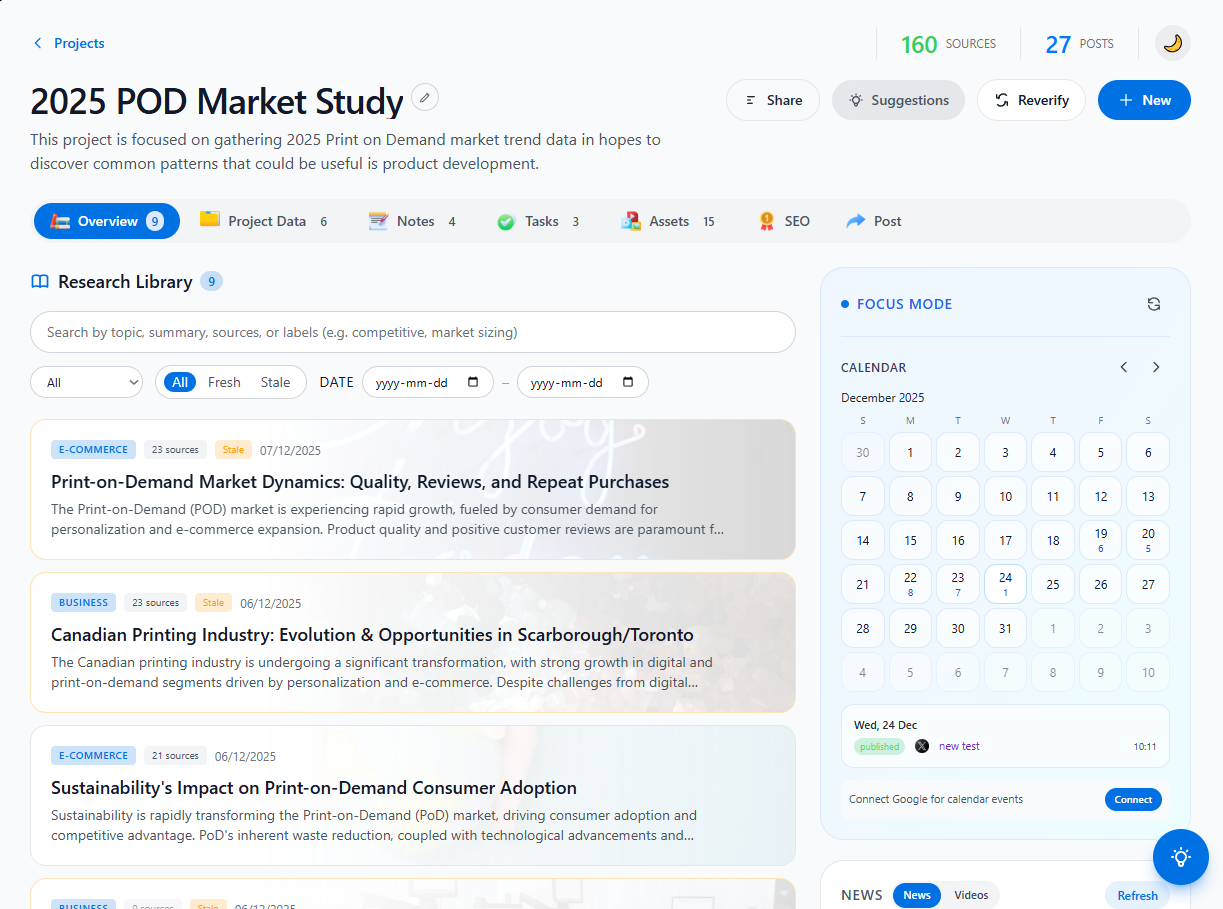Click the floating lightbulb button
1223x909 pixels.
click(1181, 857)
